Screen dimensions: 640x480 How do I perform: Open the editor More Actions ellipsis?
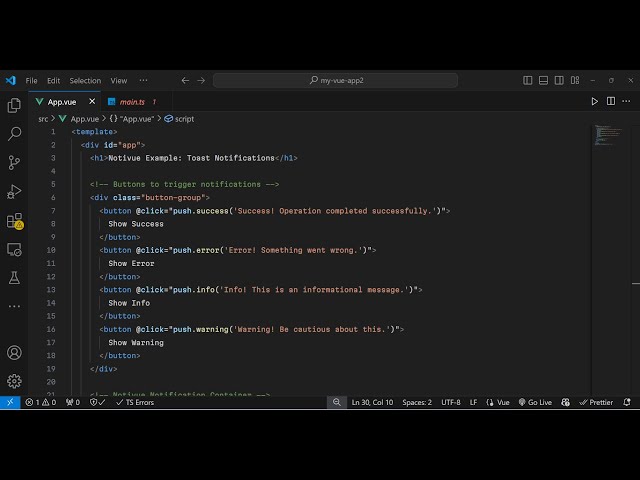pos(625,101)
